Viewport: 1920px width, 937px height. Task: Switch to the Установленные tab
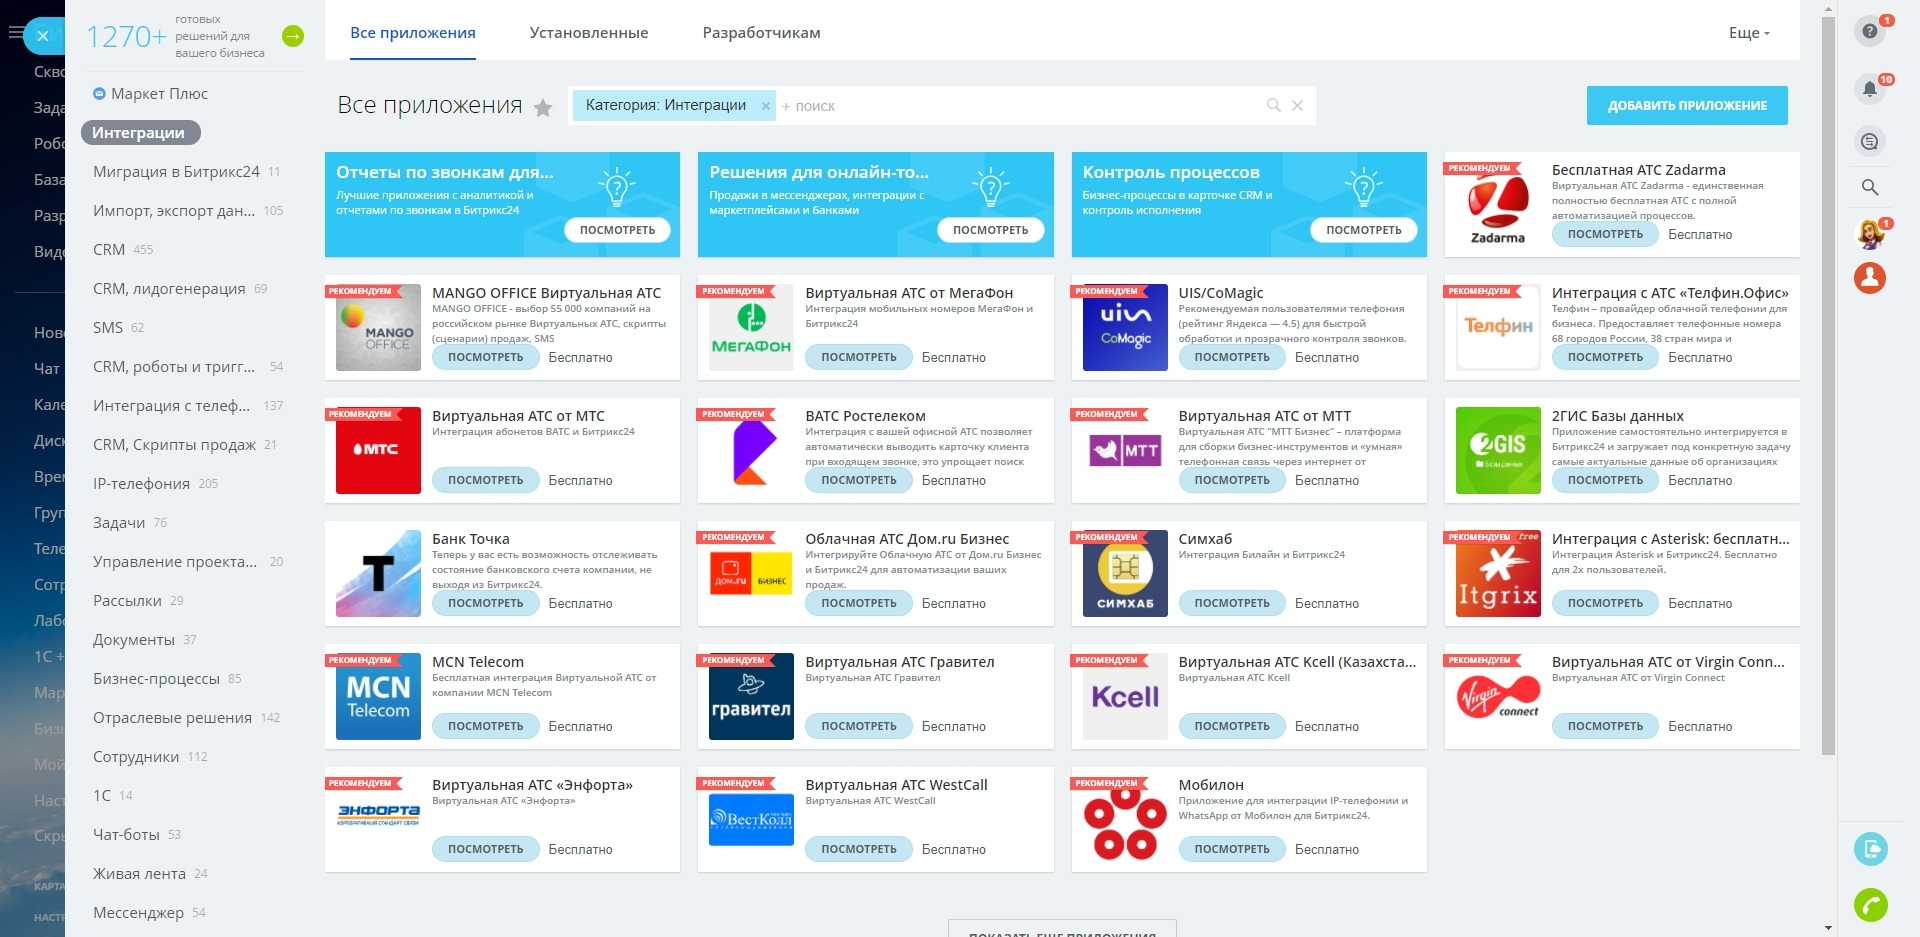[589, 33]
